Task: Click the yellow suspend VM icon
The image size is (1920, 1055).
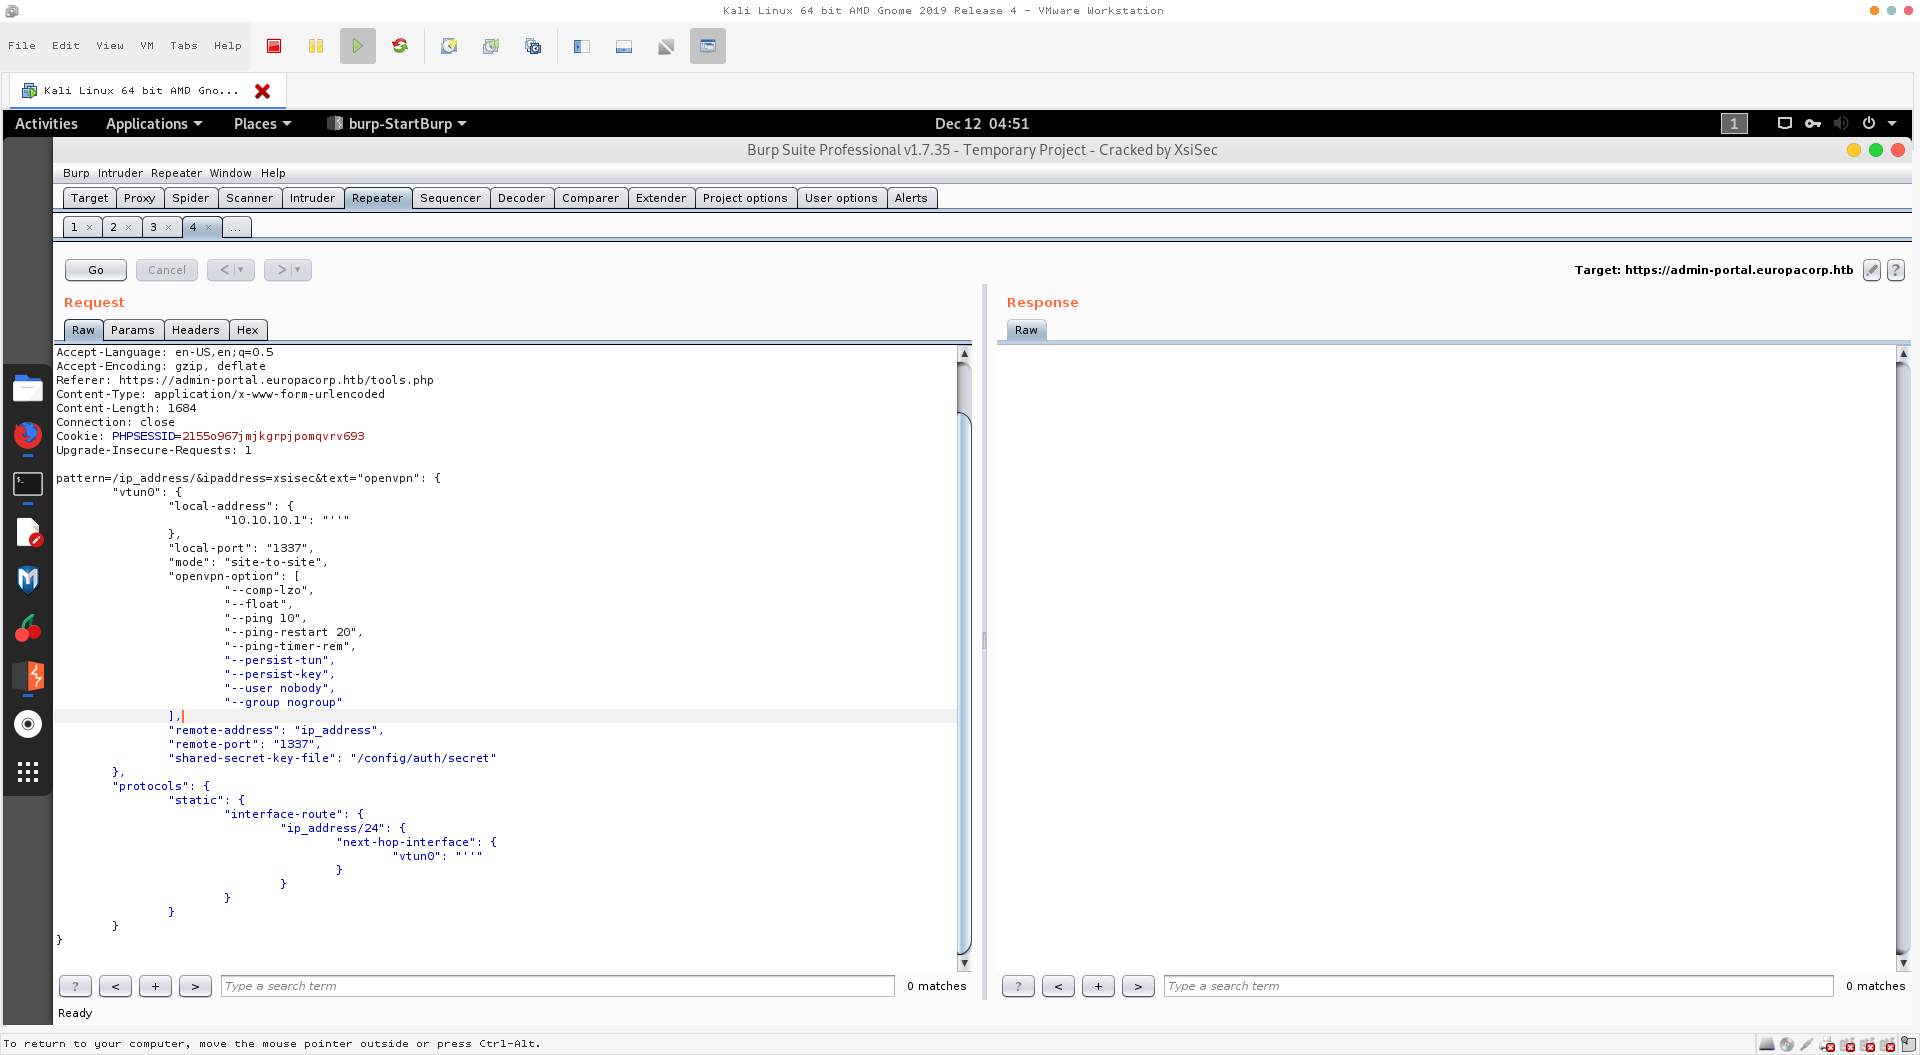Action: pos(316,46)
